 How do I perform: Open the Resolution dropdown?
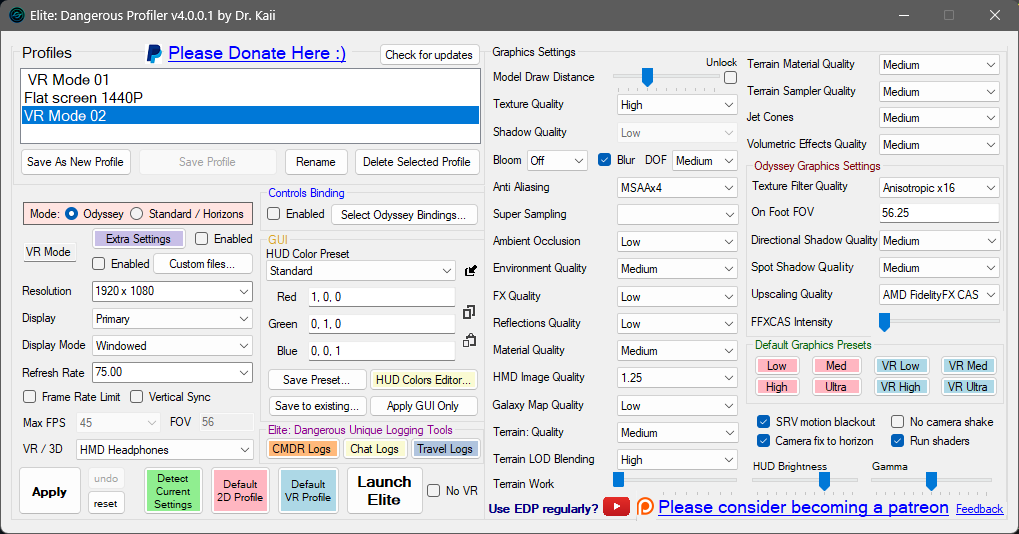tap(172, 291)
